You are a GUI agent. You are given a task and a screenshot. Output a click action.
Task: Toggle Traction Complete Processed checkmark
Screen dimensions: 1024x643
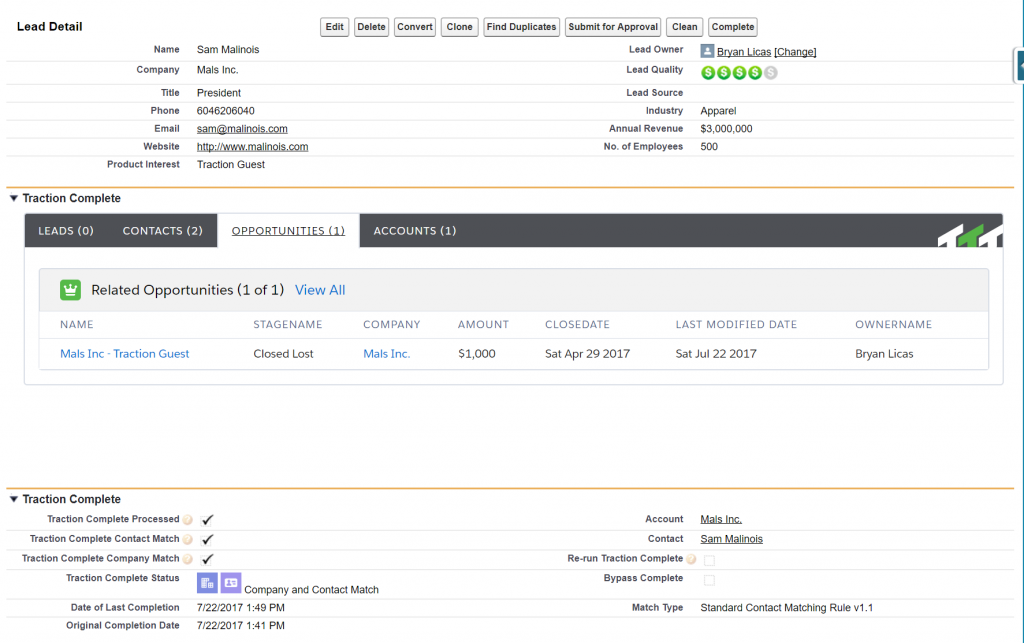pos(207,520)
